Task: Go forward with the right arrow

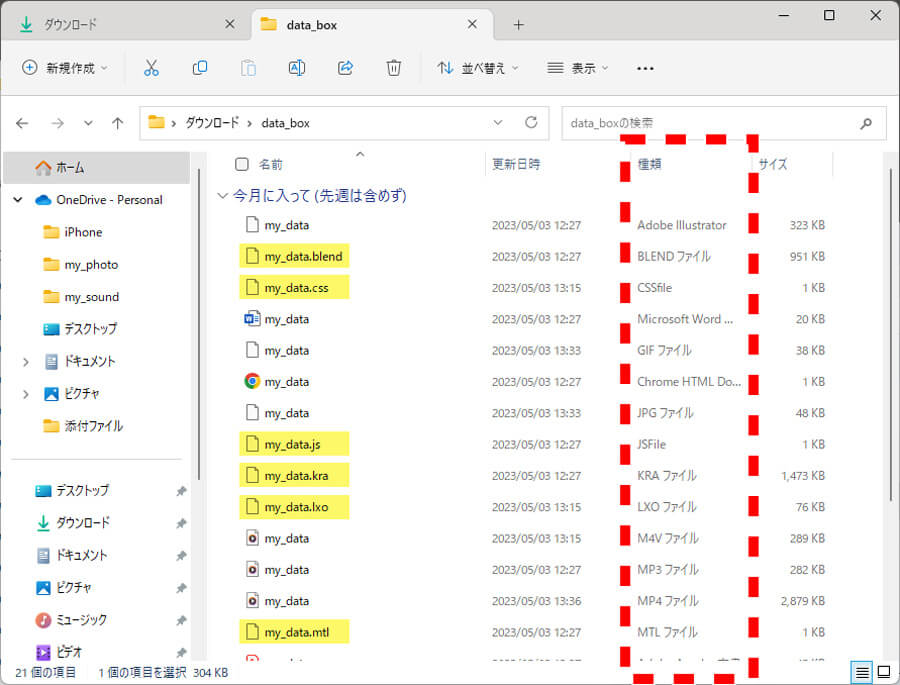Action: pyautogui.click(x=57, y=123)
